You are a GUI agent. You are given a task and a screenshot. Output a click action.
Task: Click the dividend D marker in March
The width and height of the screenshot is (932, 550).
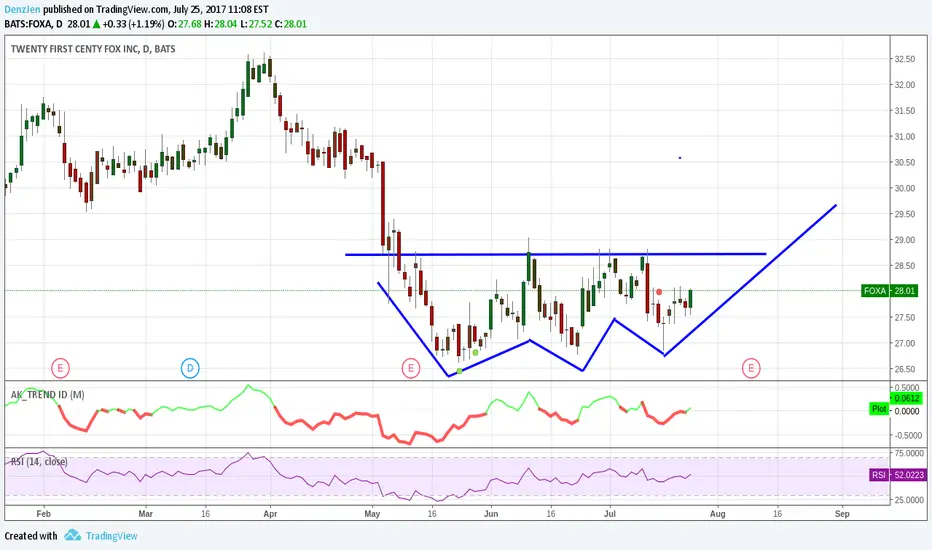190,368
